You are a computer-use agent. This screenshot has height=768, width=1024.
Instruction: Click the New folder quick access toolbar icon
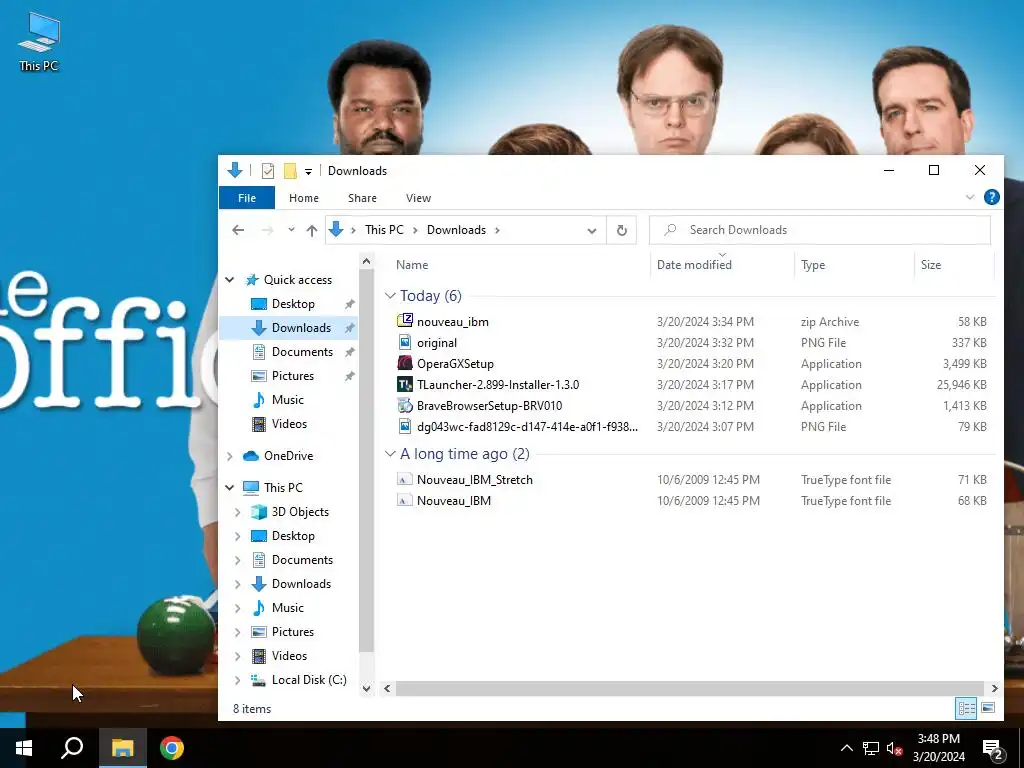pos(290,171)
